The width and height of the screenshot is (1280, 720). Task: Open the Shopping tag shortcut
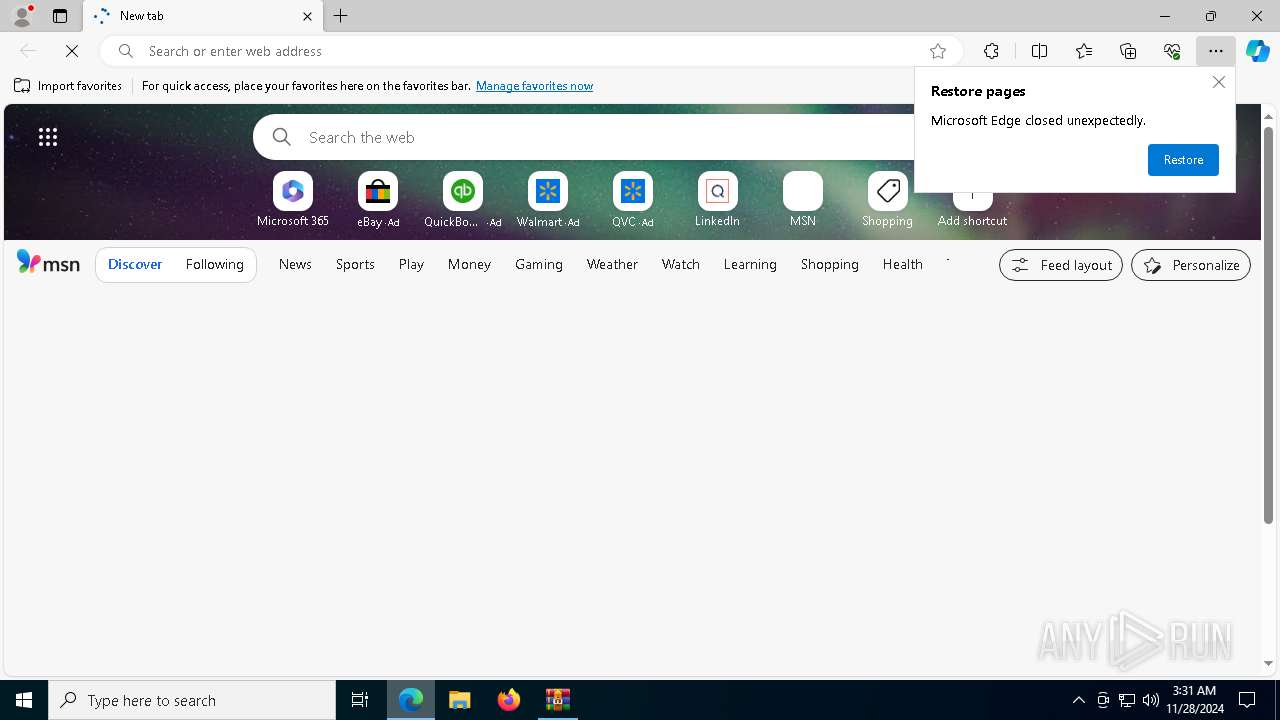click(x=888, y=200)
